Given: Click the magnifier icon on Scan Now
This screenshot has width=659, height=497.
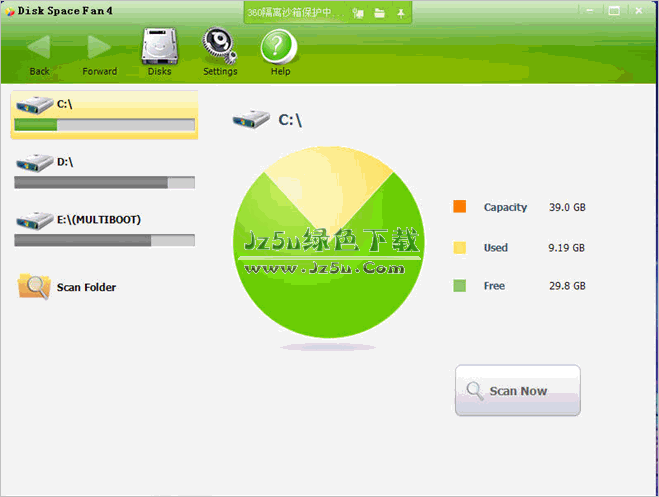Looking at the screenshot, I should pyautogui.click(x=475, y=390).
